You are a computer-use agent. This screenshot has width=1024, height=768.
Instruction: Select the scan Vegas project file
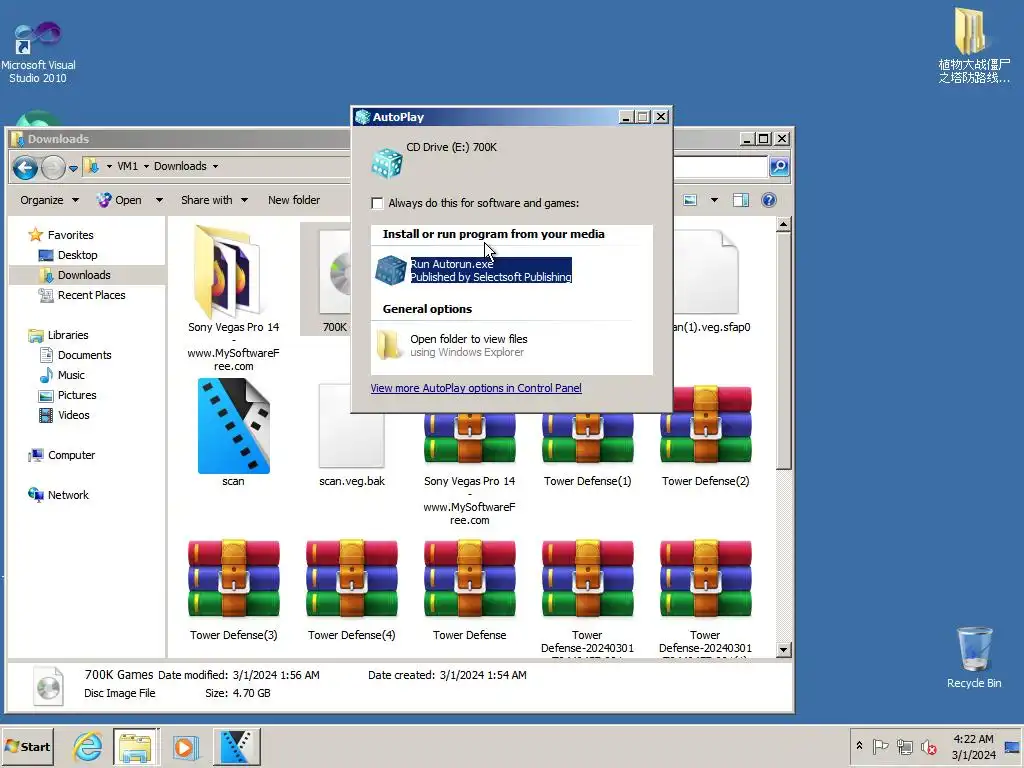click(x=233, y=432)
